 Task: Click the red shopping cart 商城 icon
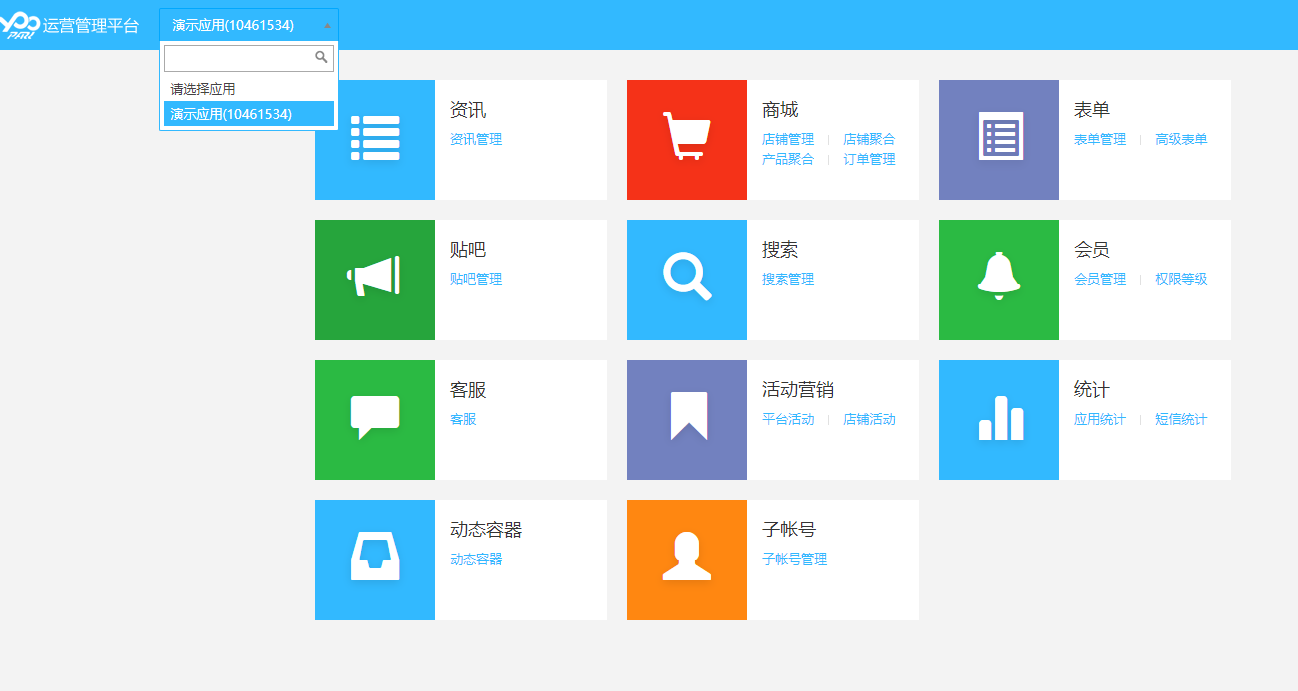coord(686,140)
